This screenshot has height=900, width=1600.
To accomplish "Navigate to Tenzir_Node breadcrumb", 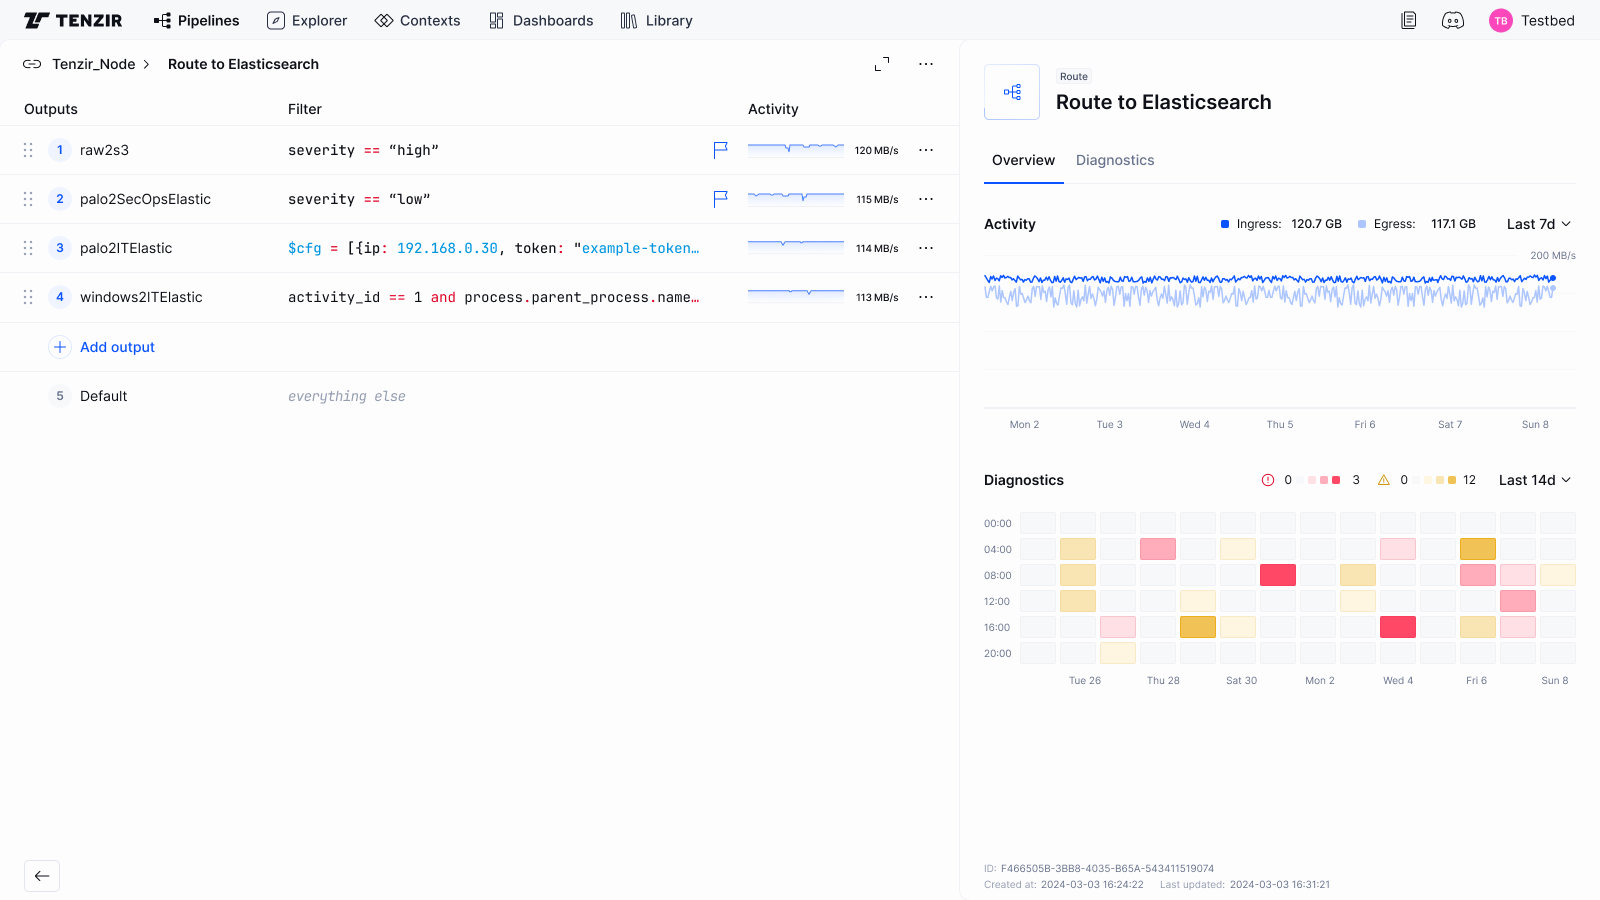I will [93, 64].
